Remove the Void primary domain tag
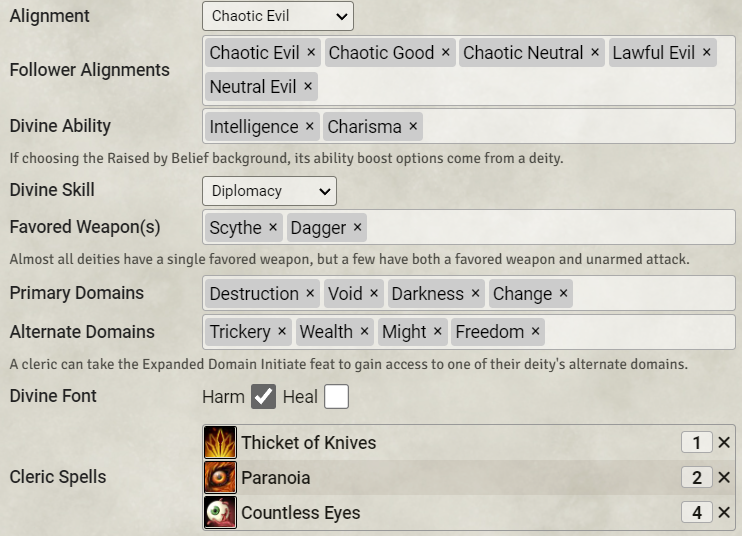742x536 pixels. (x=374, y=293)
